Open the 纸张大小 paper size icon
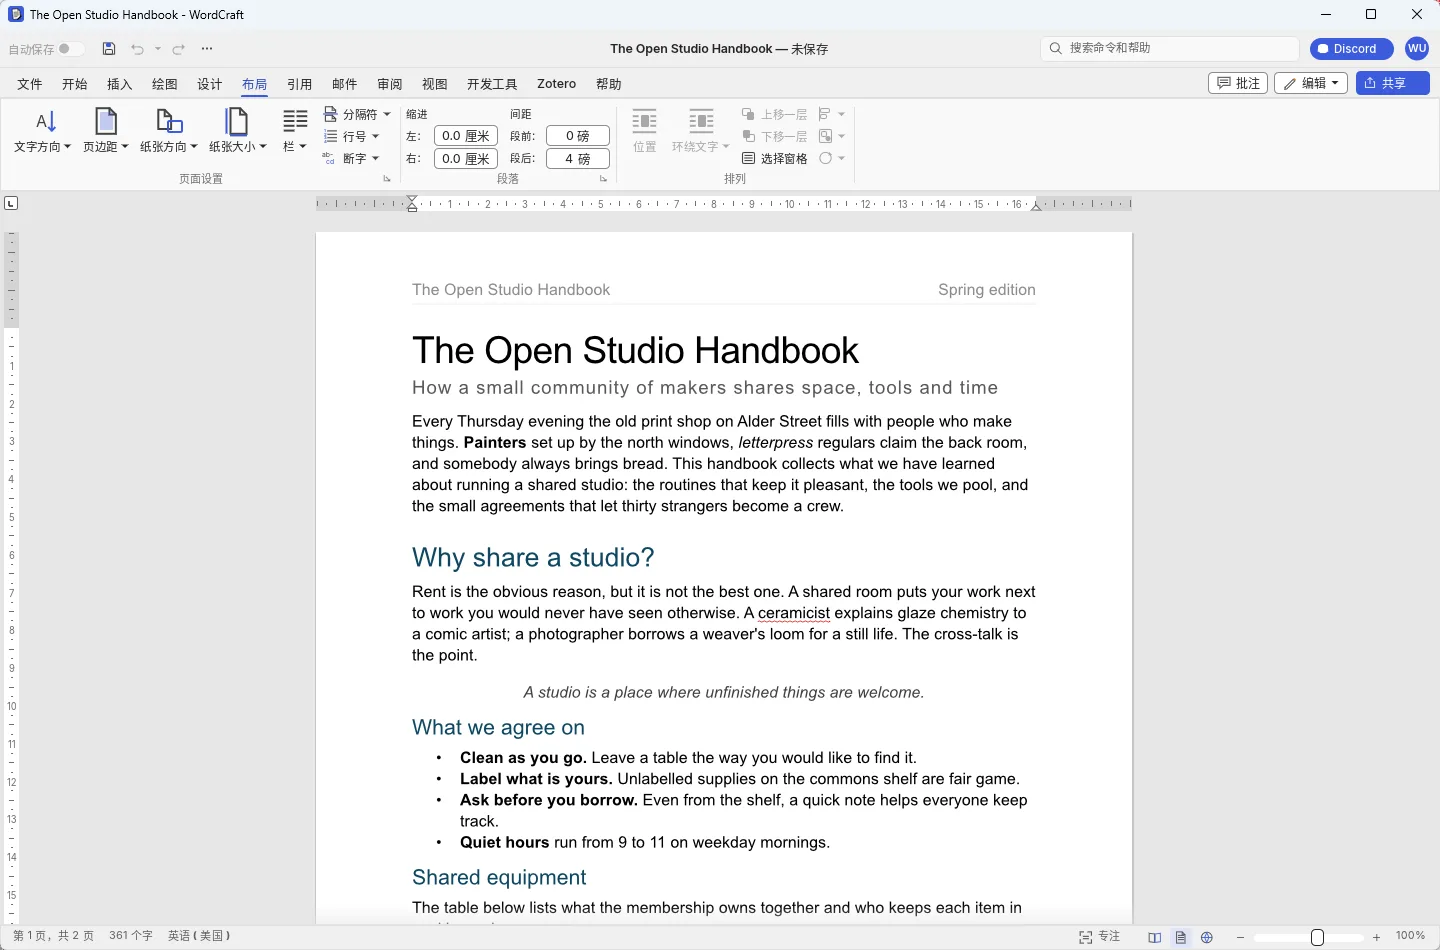 238,131
